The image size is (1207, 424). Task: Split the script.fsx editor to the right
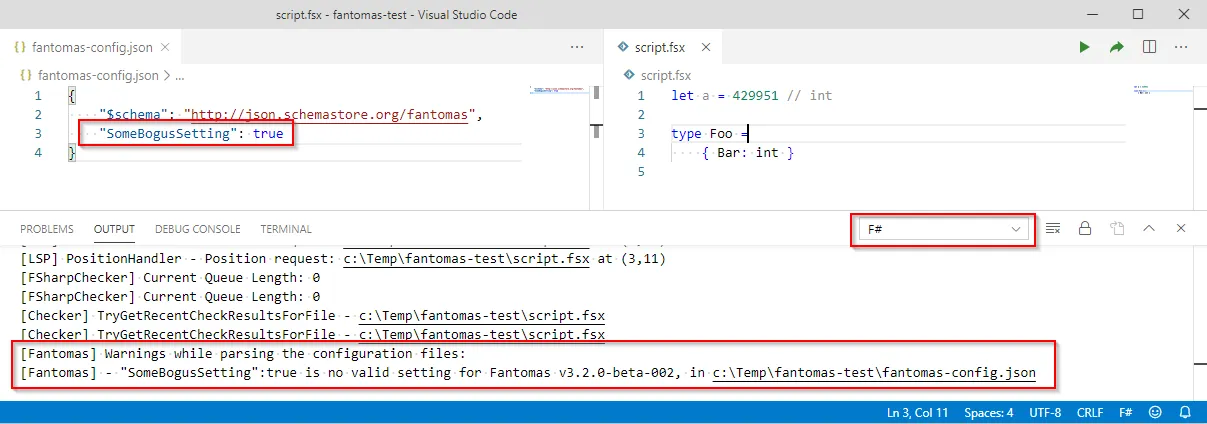click(1149, 47)
